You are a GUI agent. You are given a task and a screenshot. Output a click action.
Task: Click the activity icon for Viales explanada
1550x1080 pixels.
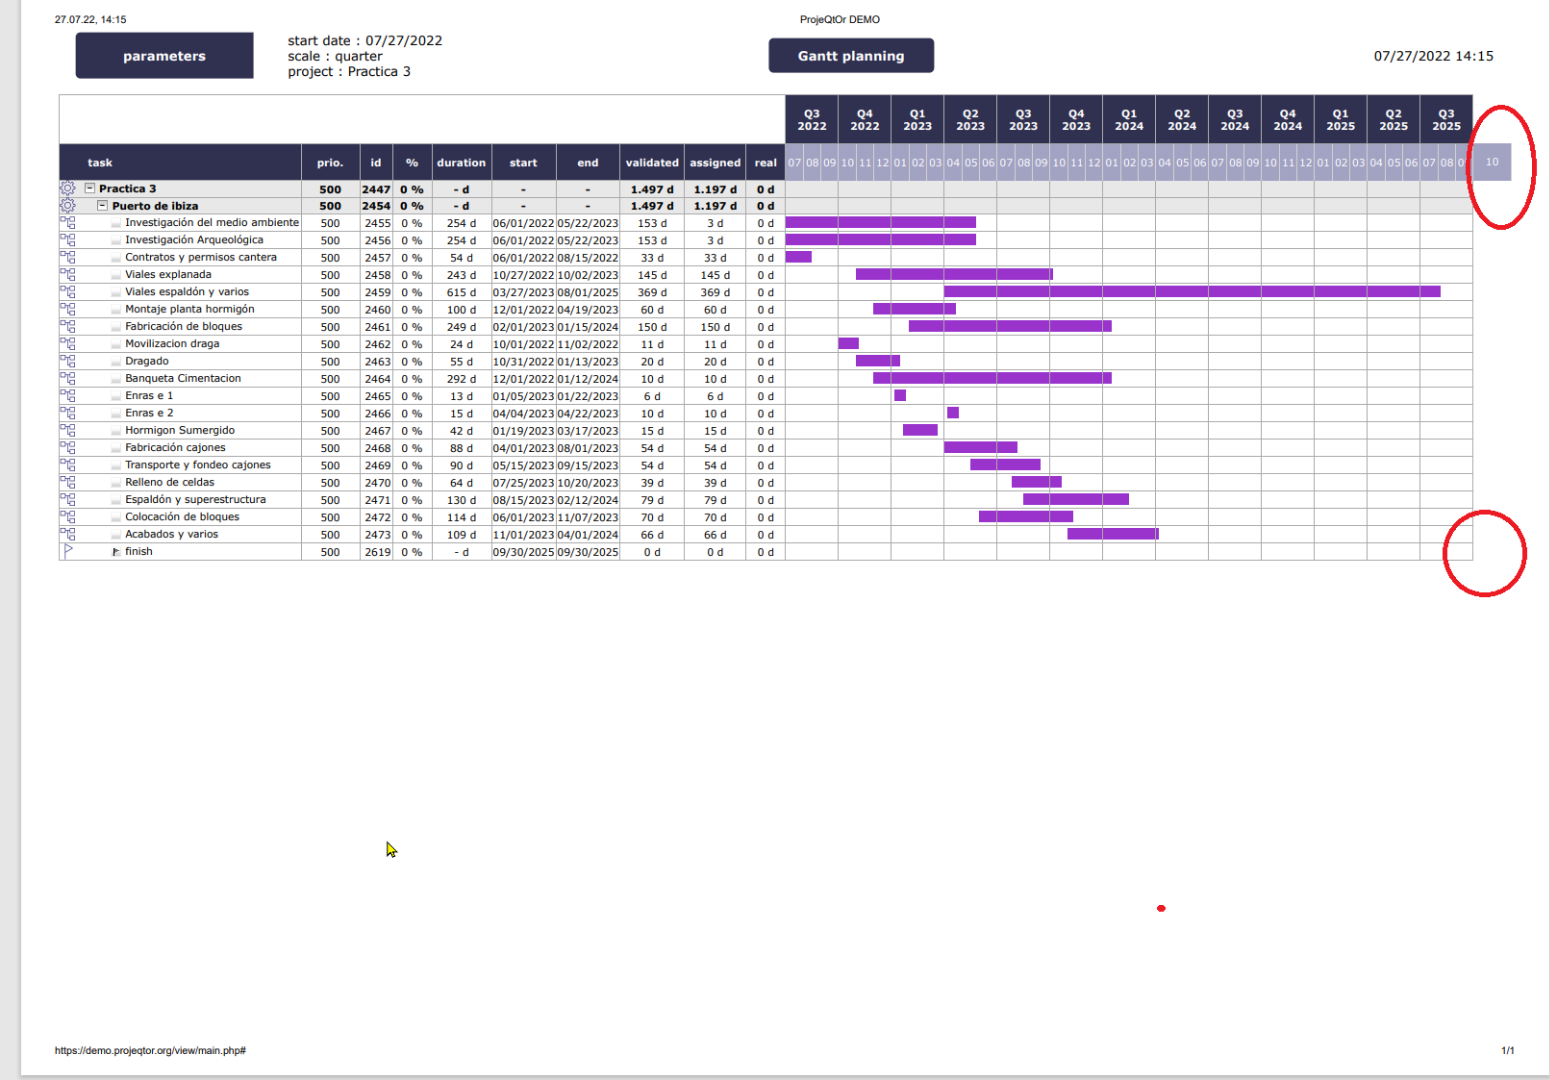coord(67,274)
